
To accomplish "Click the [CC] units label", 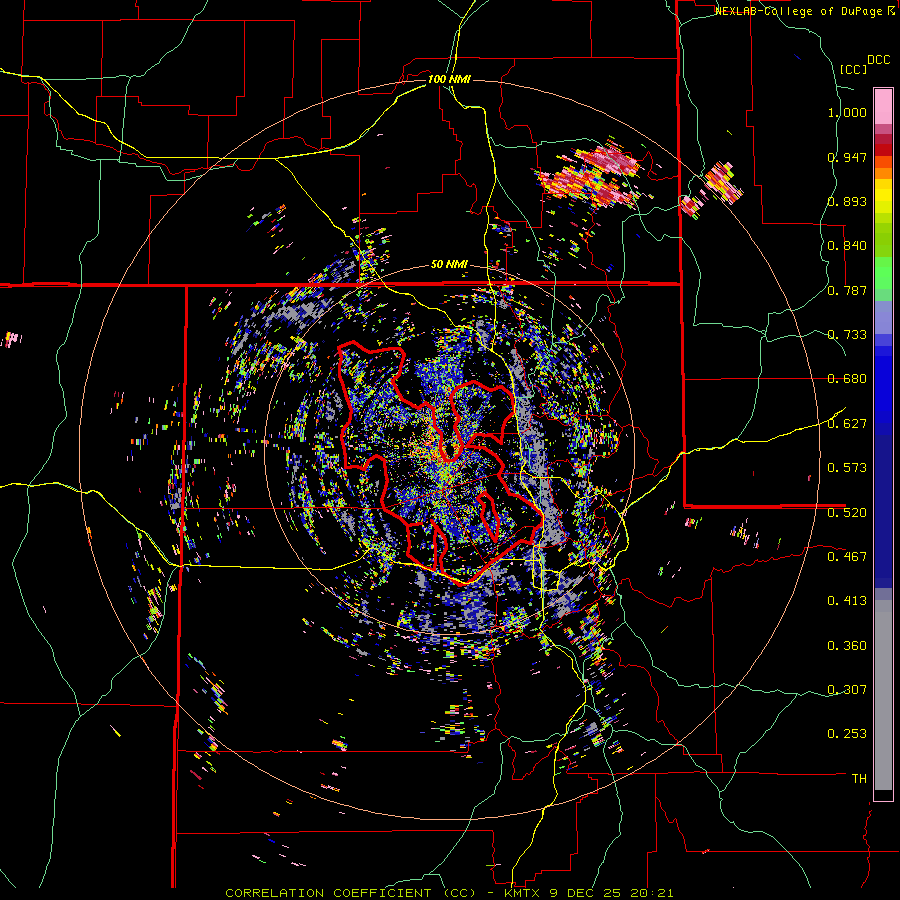I will [x=853, y=69].
